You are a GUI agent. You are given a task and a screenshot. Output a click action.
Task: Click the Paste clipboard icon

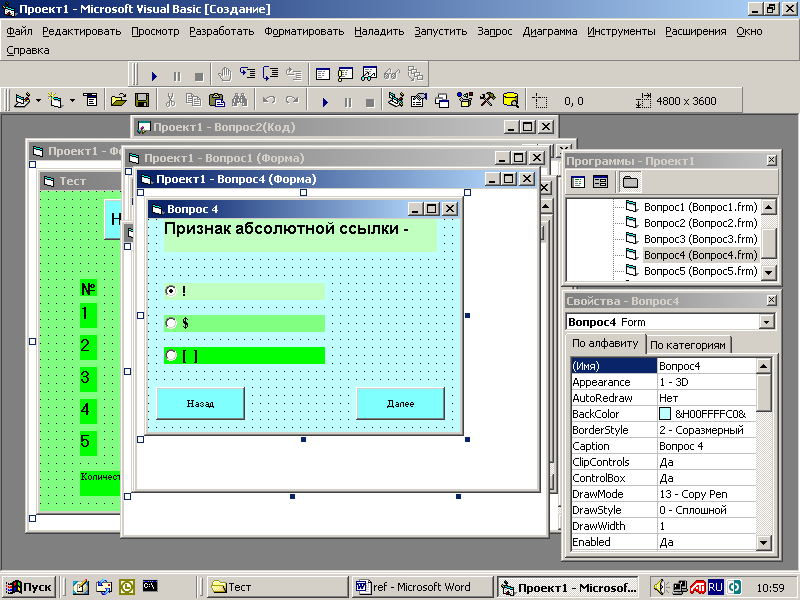[217, 100]
